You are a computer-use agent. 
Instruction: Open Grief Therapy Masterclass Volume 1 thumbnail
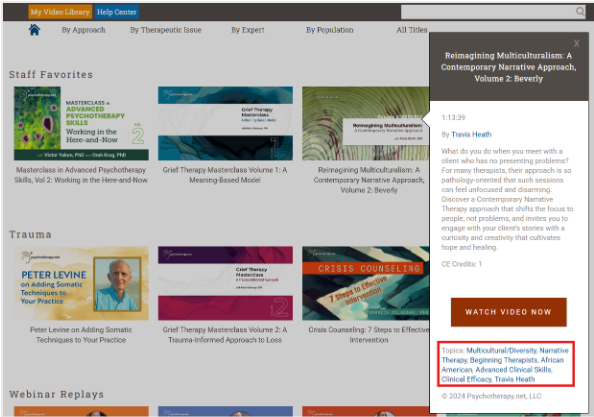[225, 123]
